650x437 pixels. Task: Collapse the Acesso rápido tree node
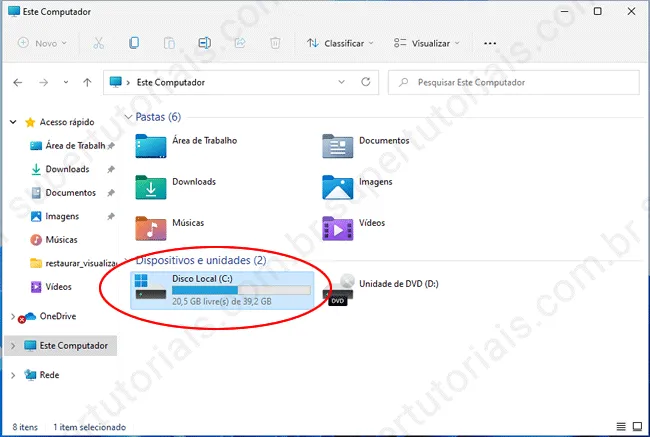pyautogui.click(x=13, y=122)
